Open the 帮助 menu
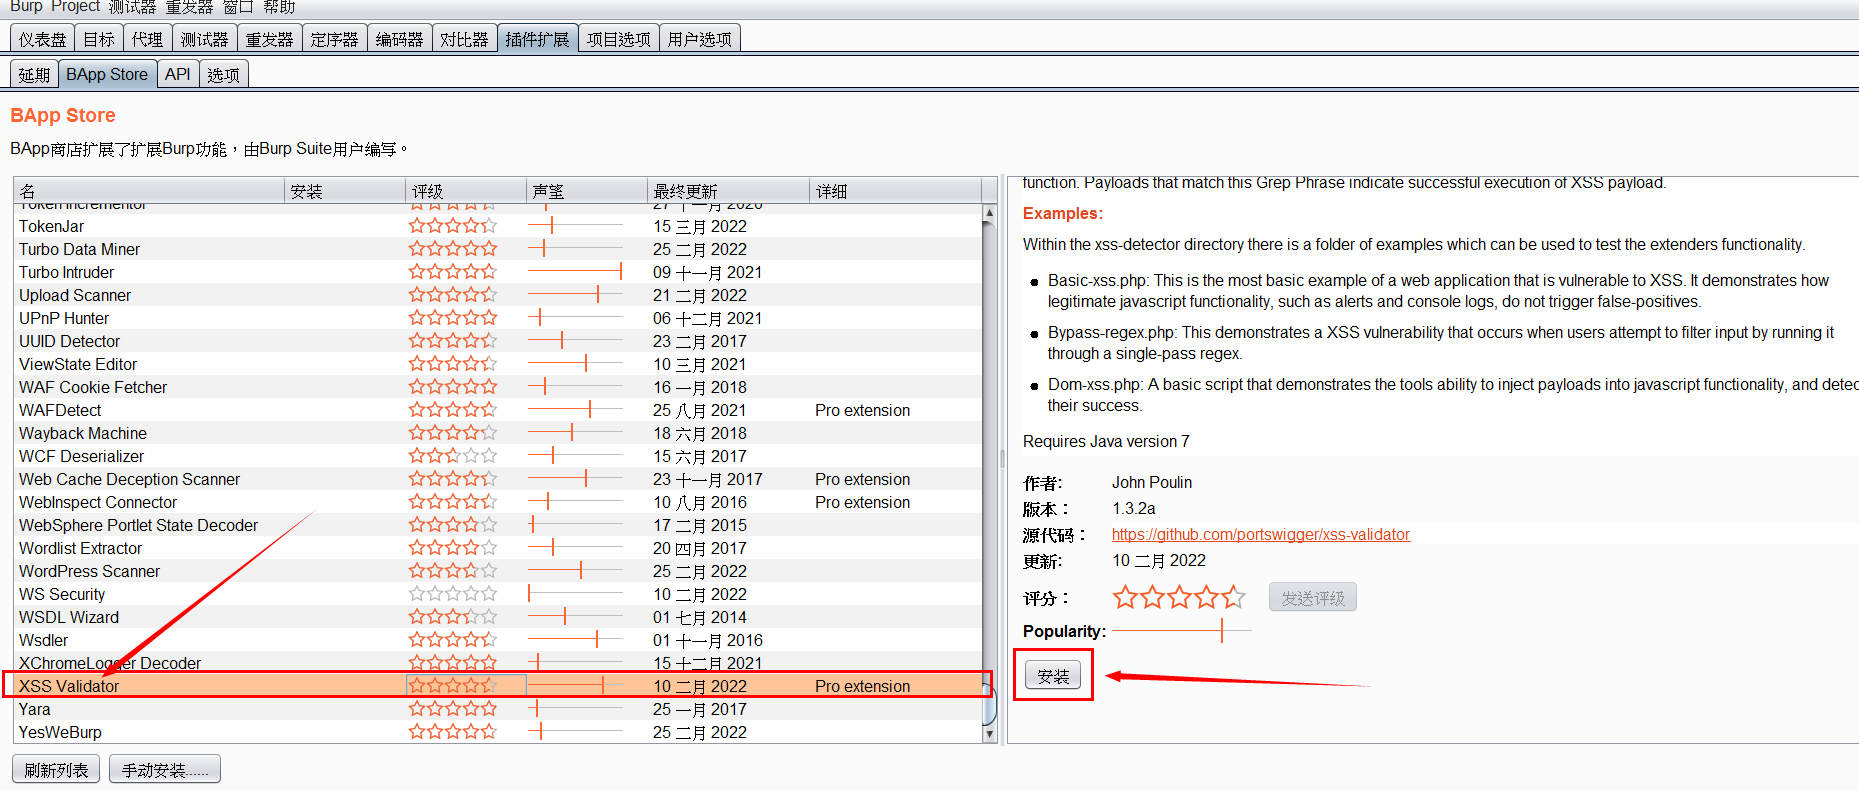Screen dimensions: 1859x791 (279, 6)
